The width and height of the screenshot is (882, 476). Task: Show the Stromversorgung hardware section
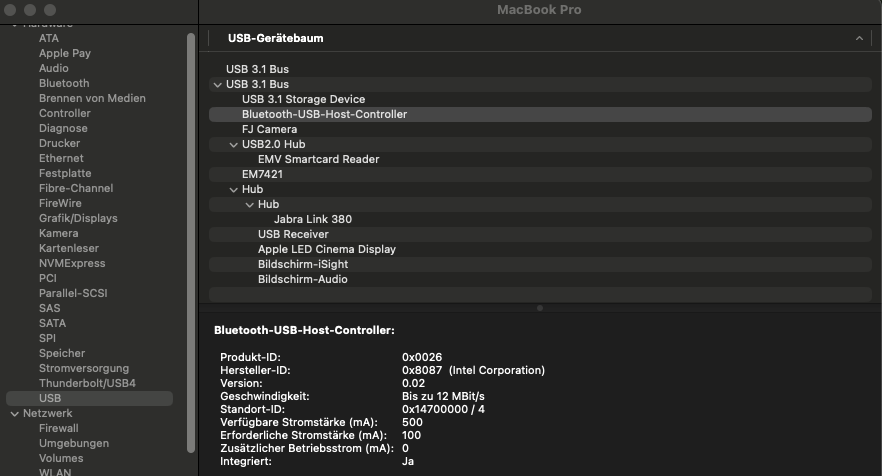84,368
